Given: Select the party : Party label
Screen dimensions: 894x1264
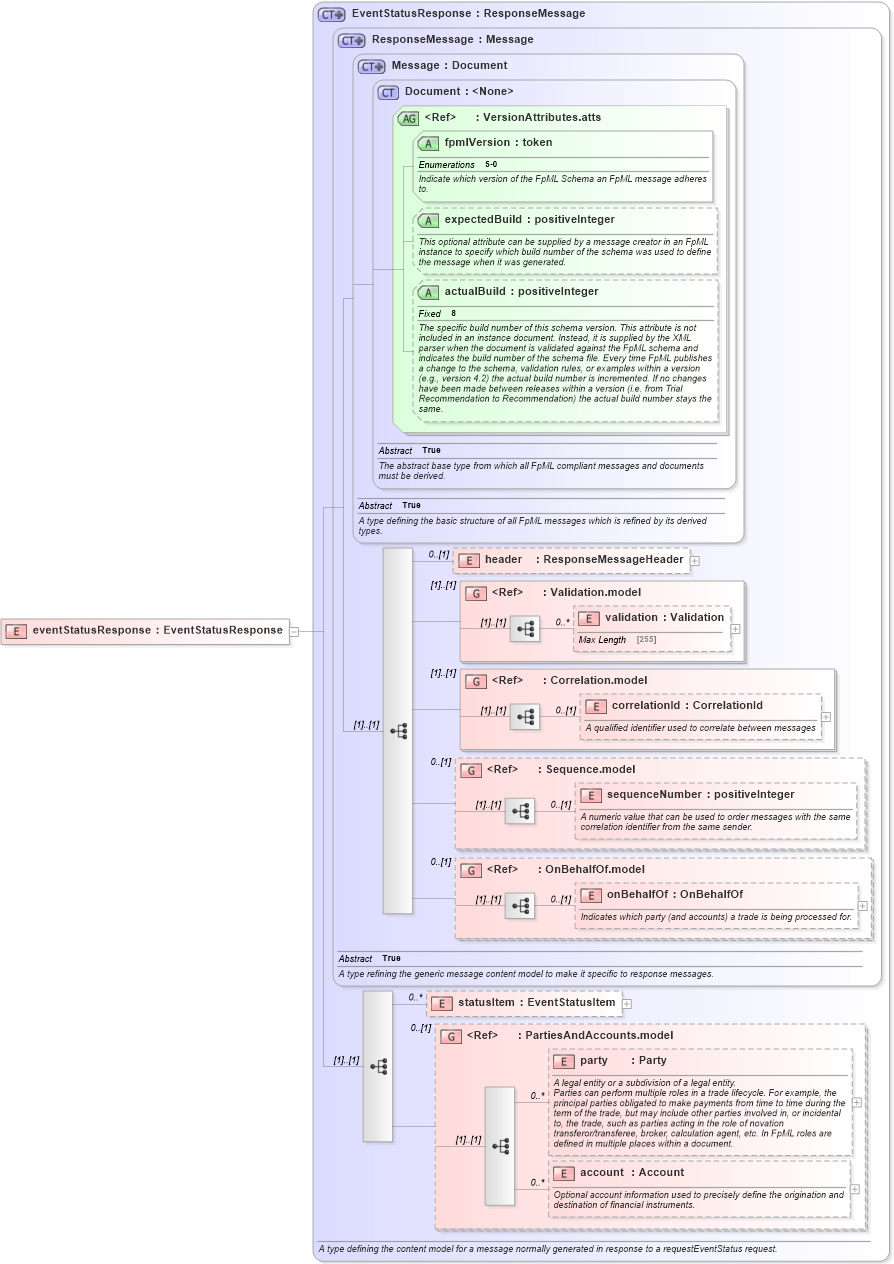Looking at the screenshot, I should click(624, 1061).
